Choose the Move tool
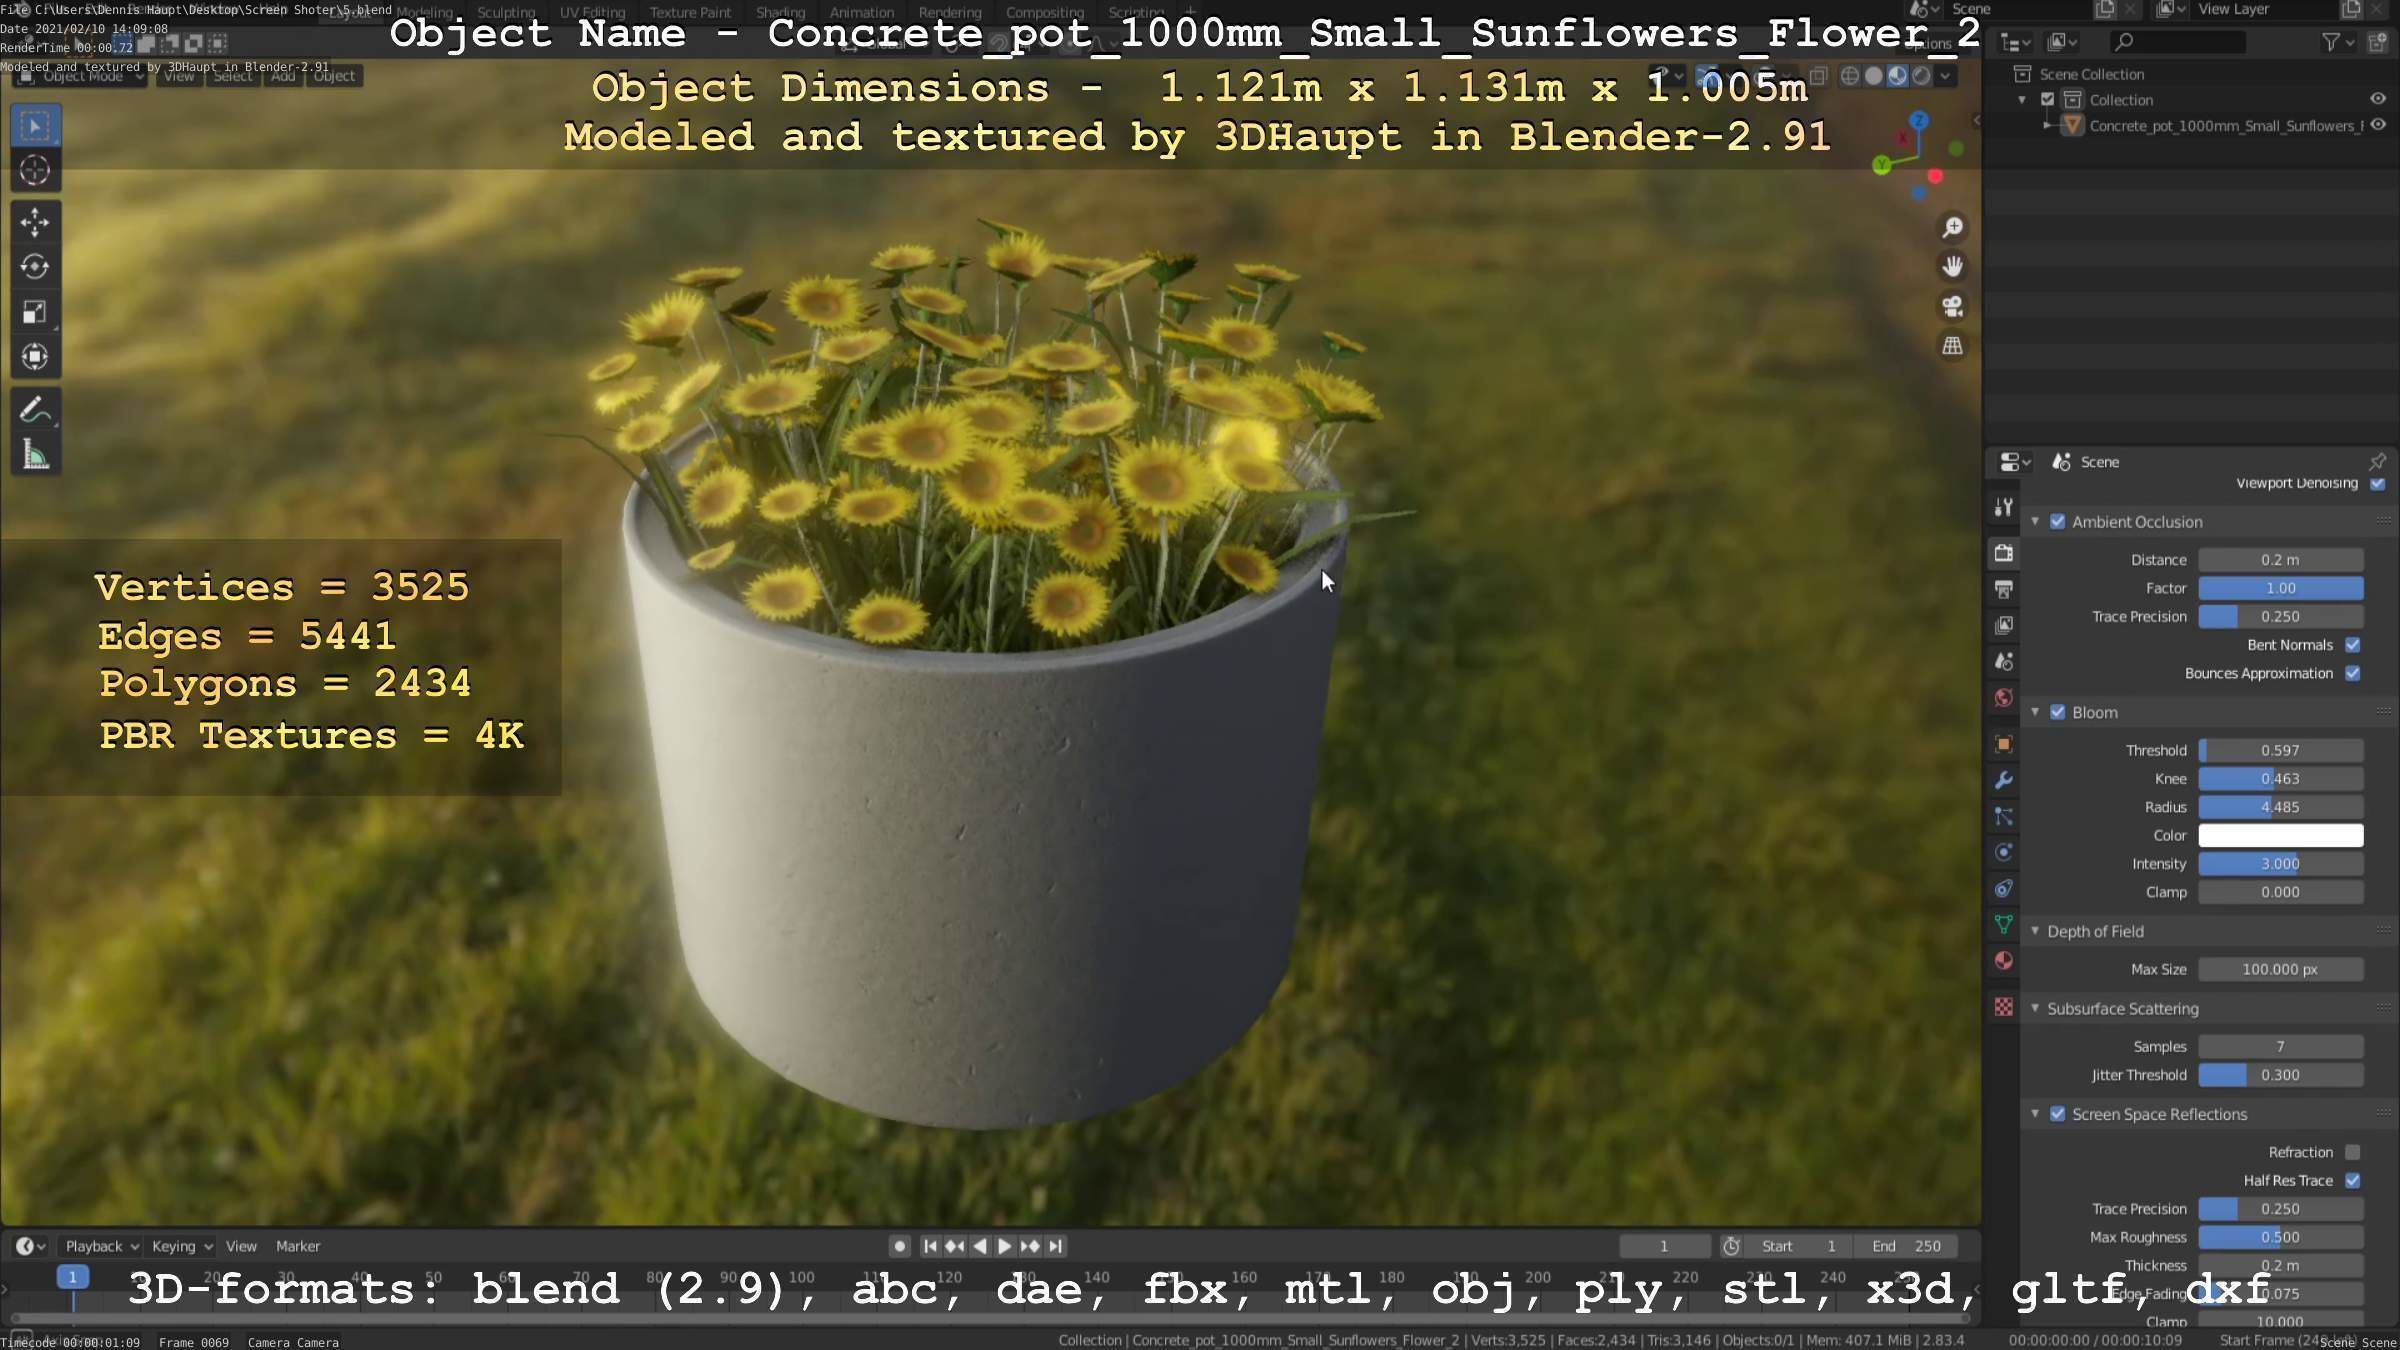This screenshot has height=1350, width=2400. [x=35, y=222]
